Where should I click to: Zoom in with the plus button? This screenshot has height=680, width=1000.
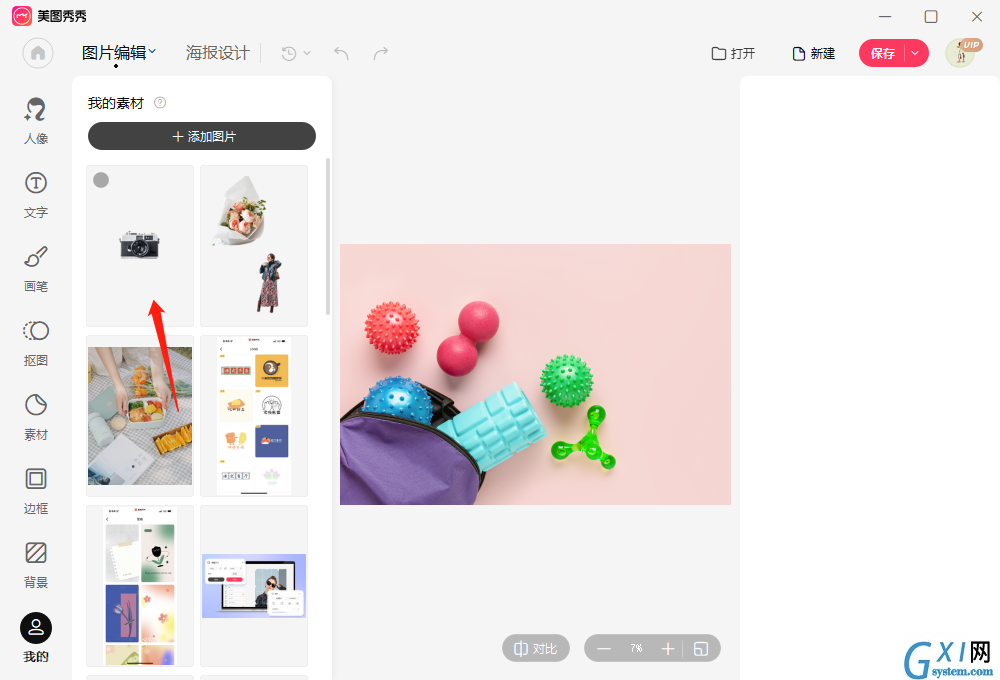point(668,649)
